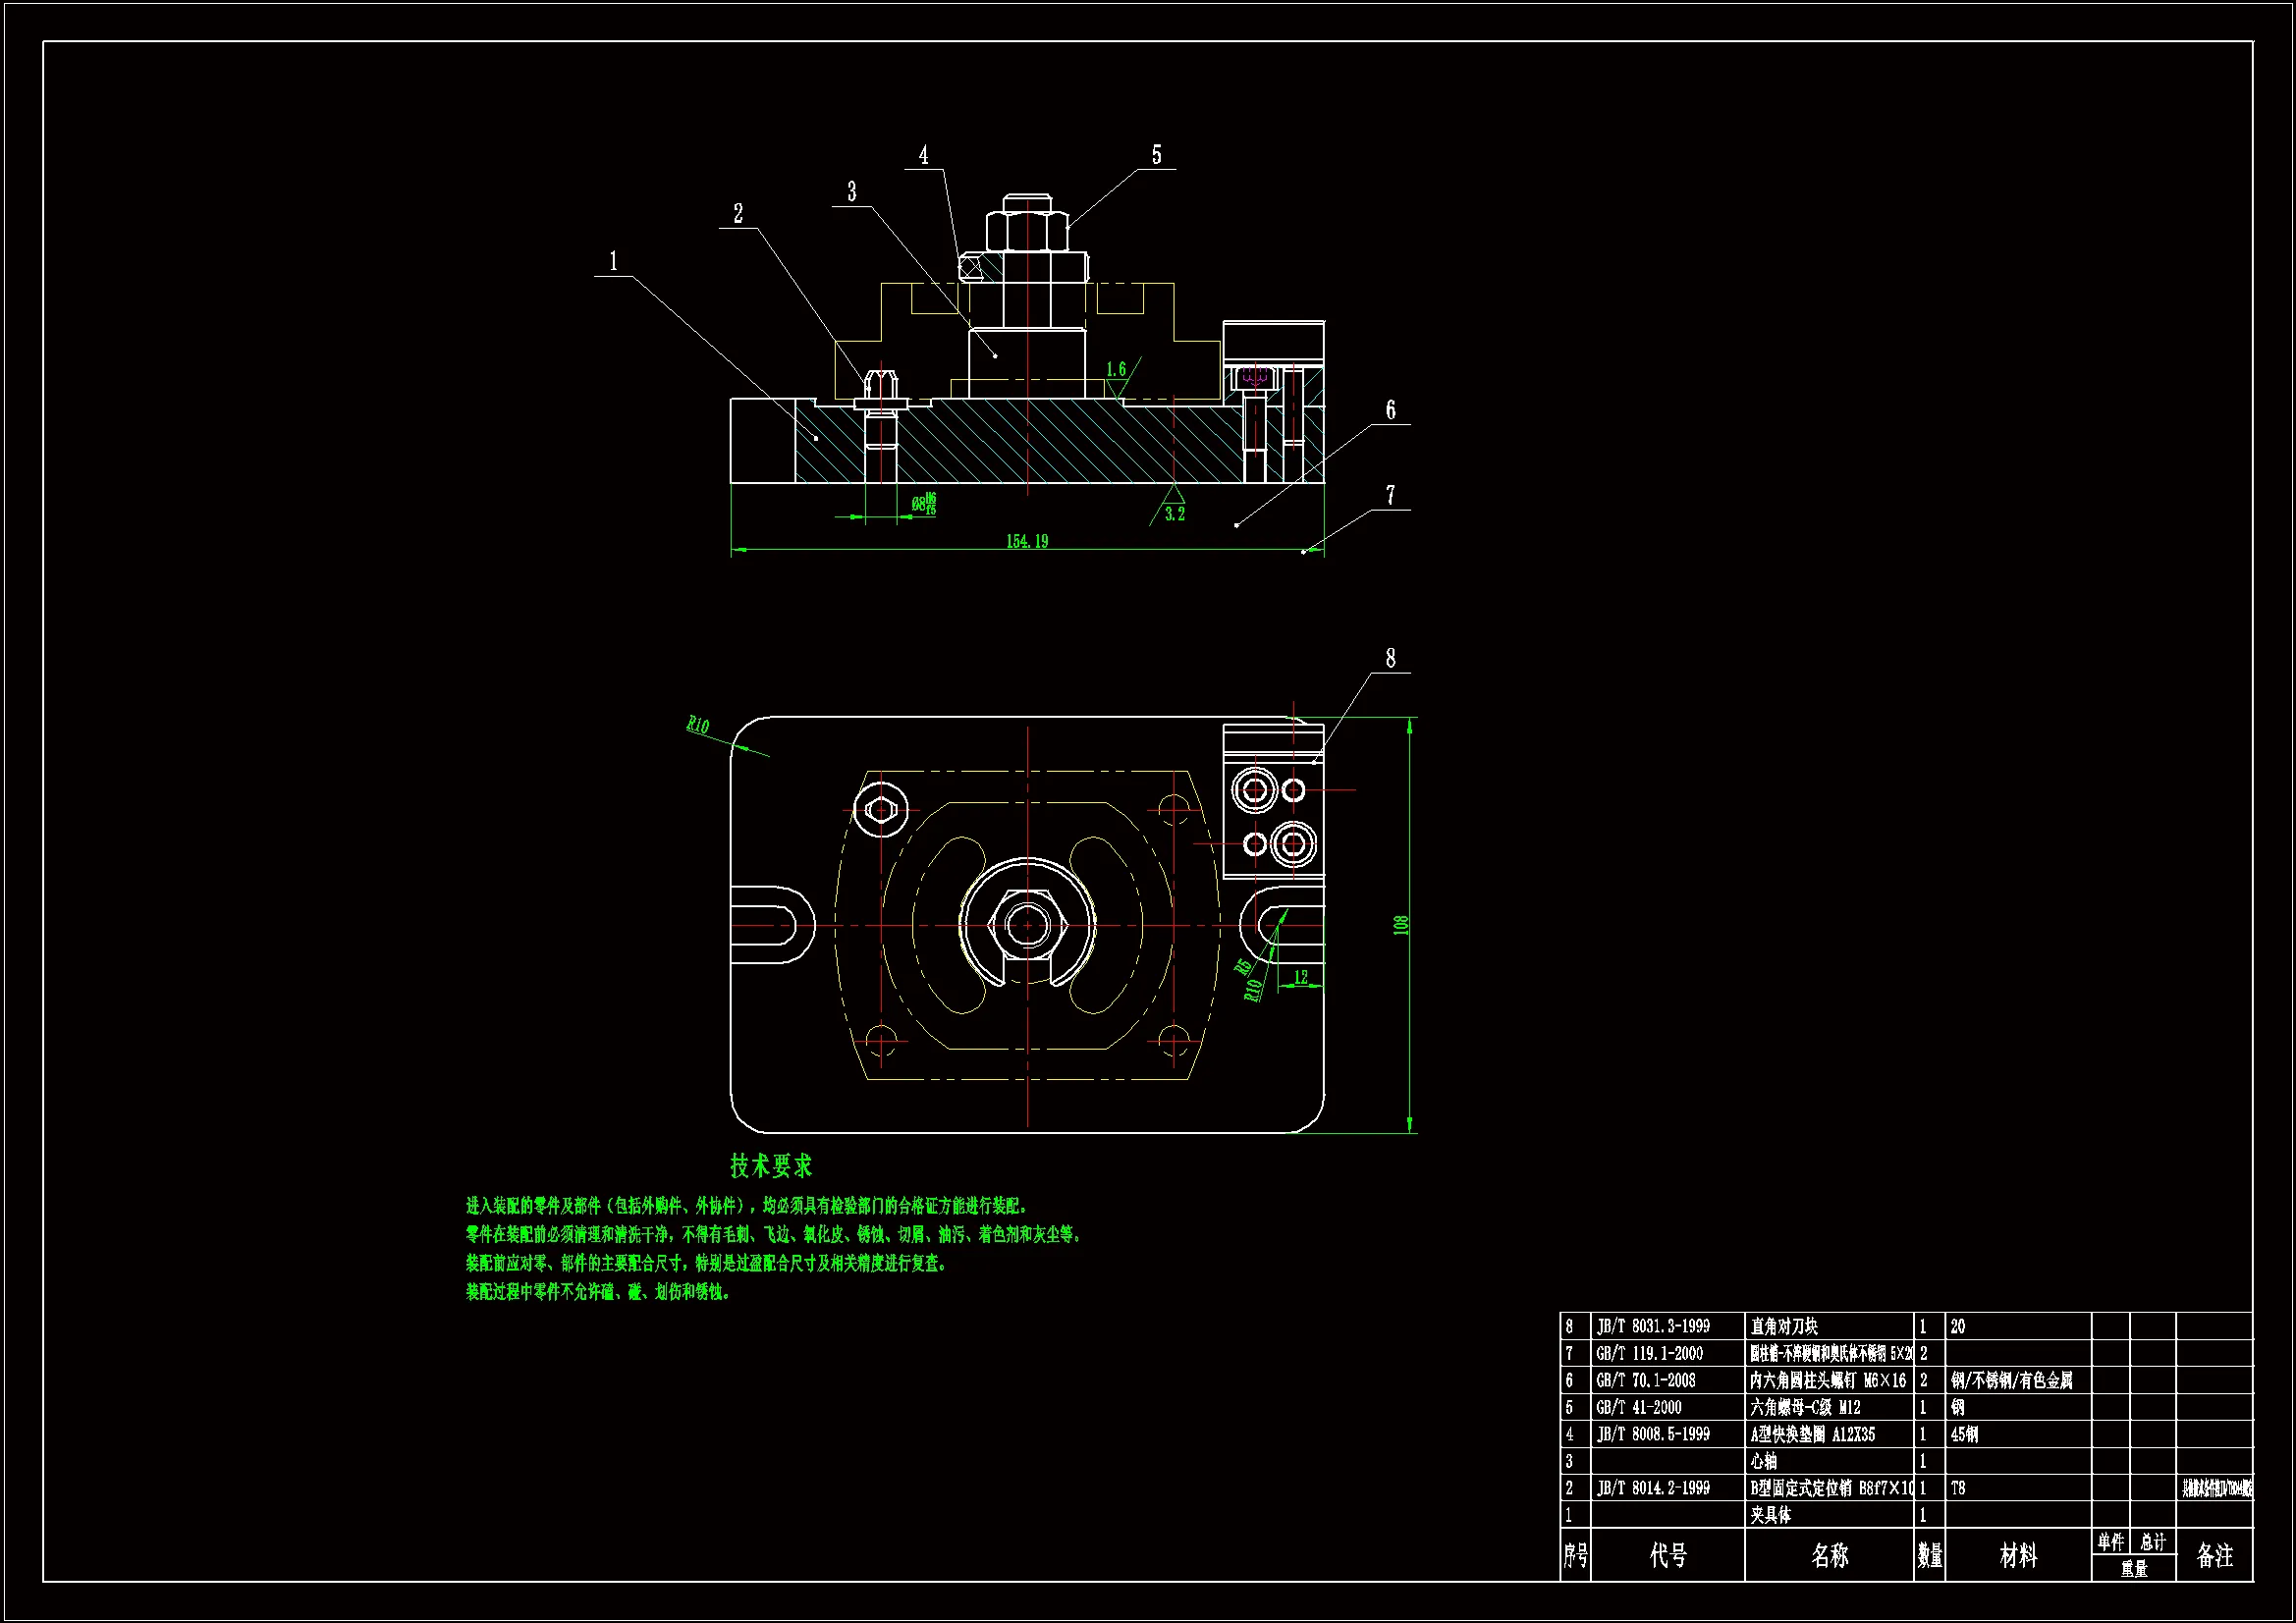This screenshot has height=1623, width=2296.
Task: Select the 45钢 material cell
Action: pyautogui.click(x=1964, y=1434)
